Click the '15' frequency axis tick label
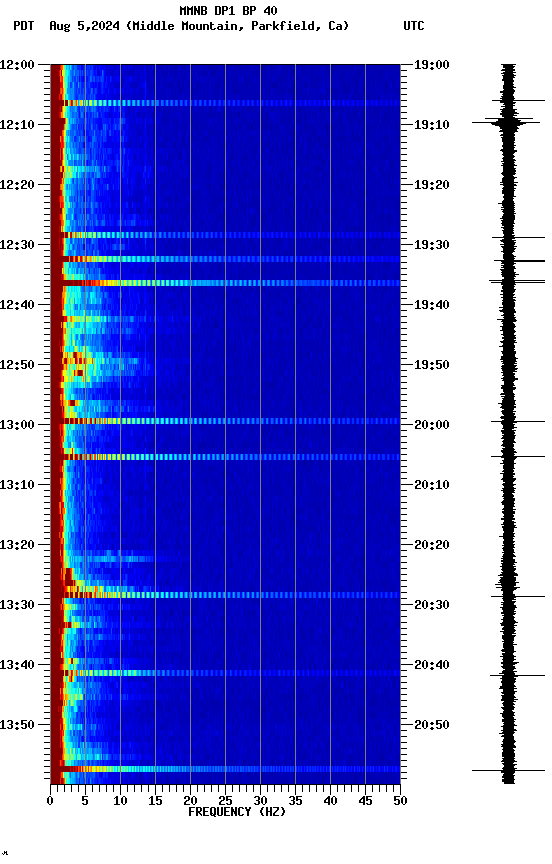This screenshot has height=864, width=552. tap(155, 801)
